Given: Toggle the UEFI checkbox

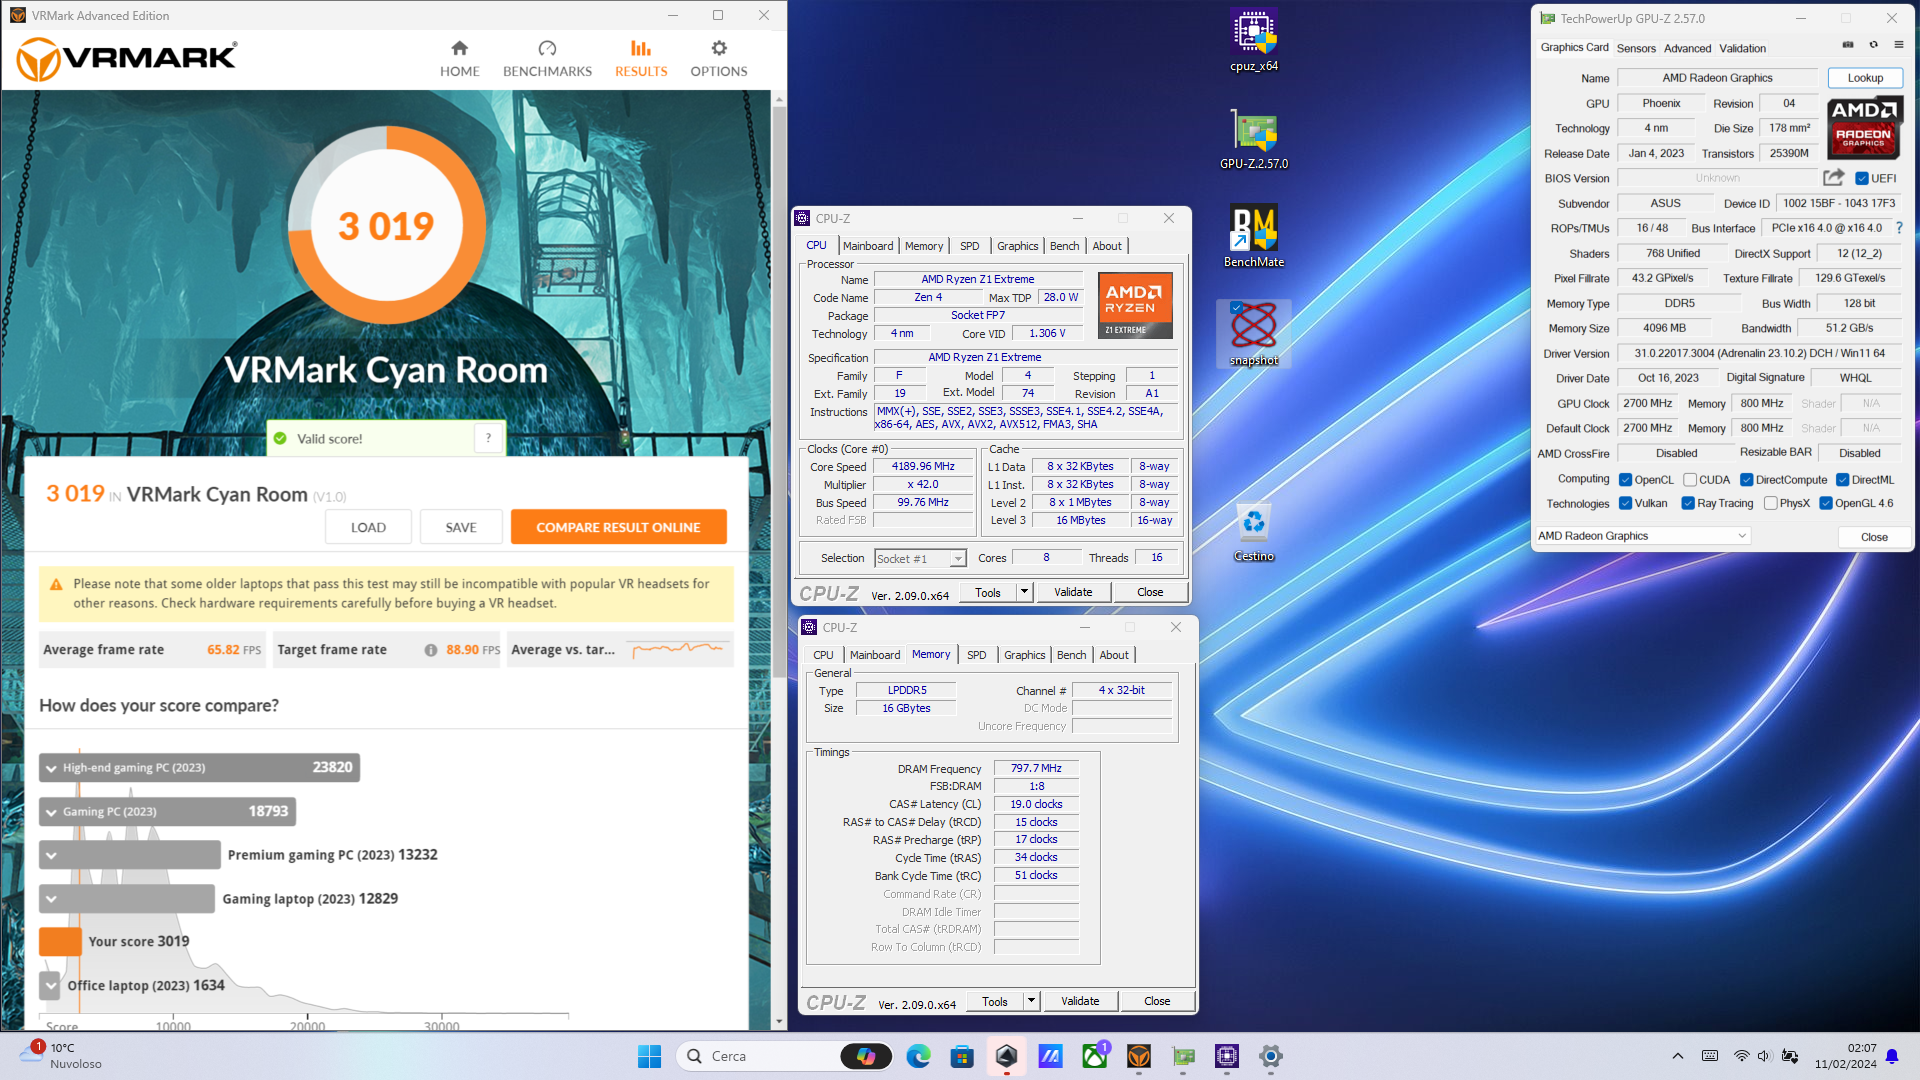Looking at the screenshot, I should (1862, 179).
